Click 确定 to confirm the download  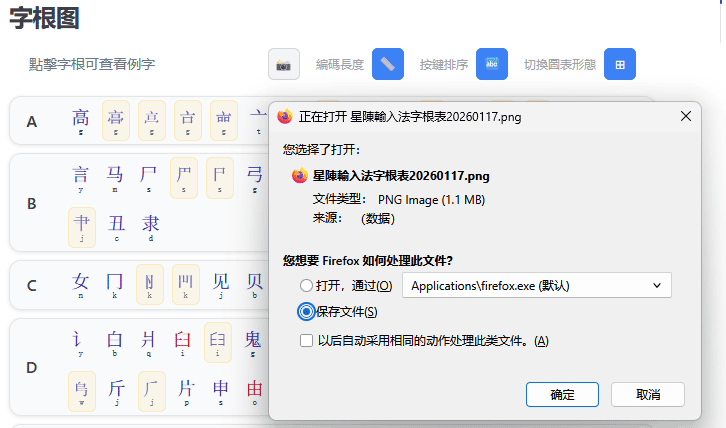pos(562,395)
